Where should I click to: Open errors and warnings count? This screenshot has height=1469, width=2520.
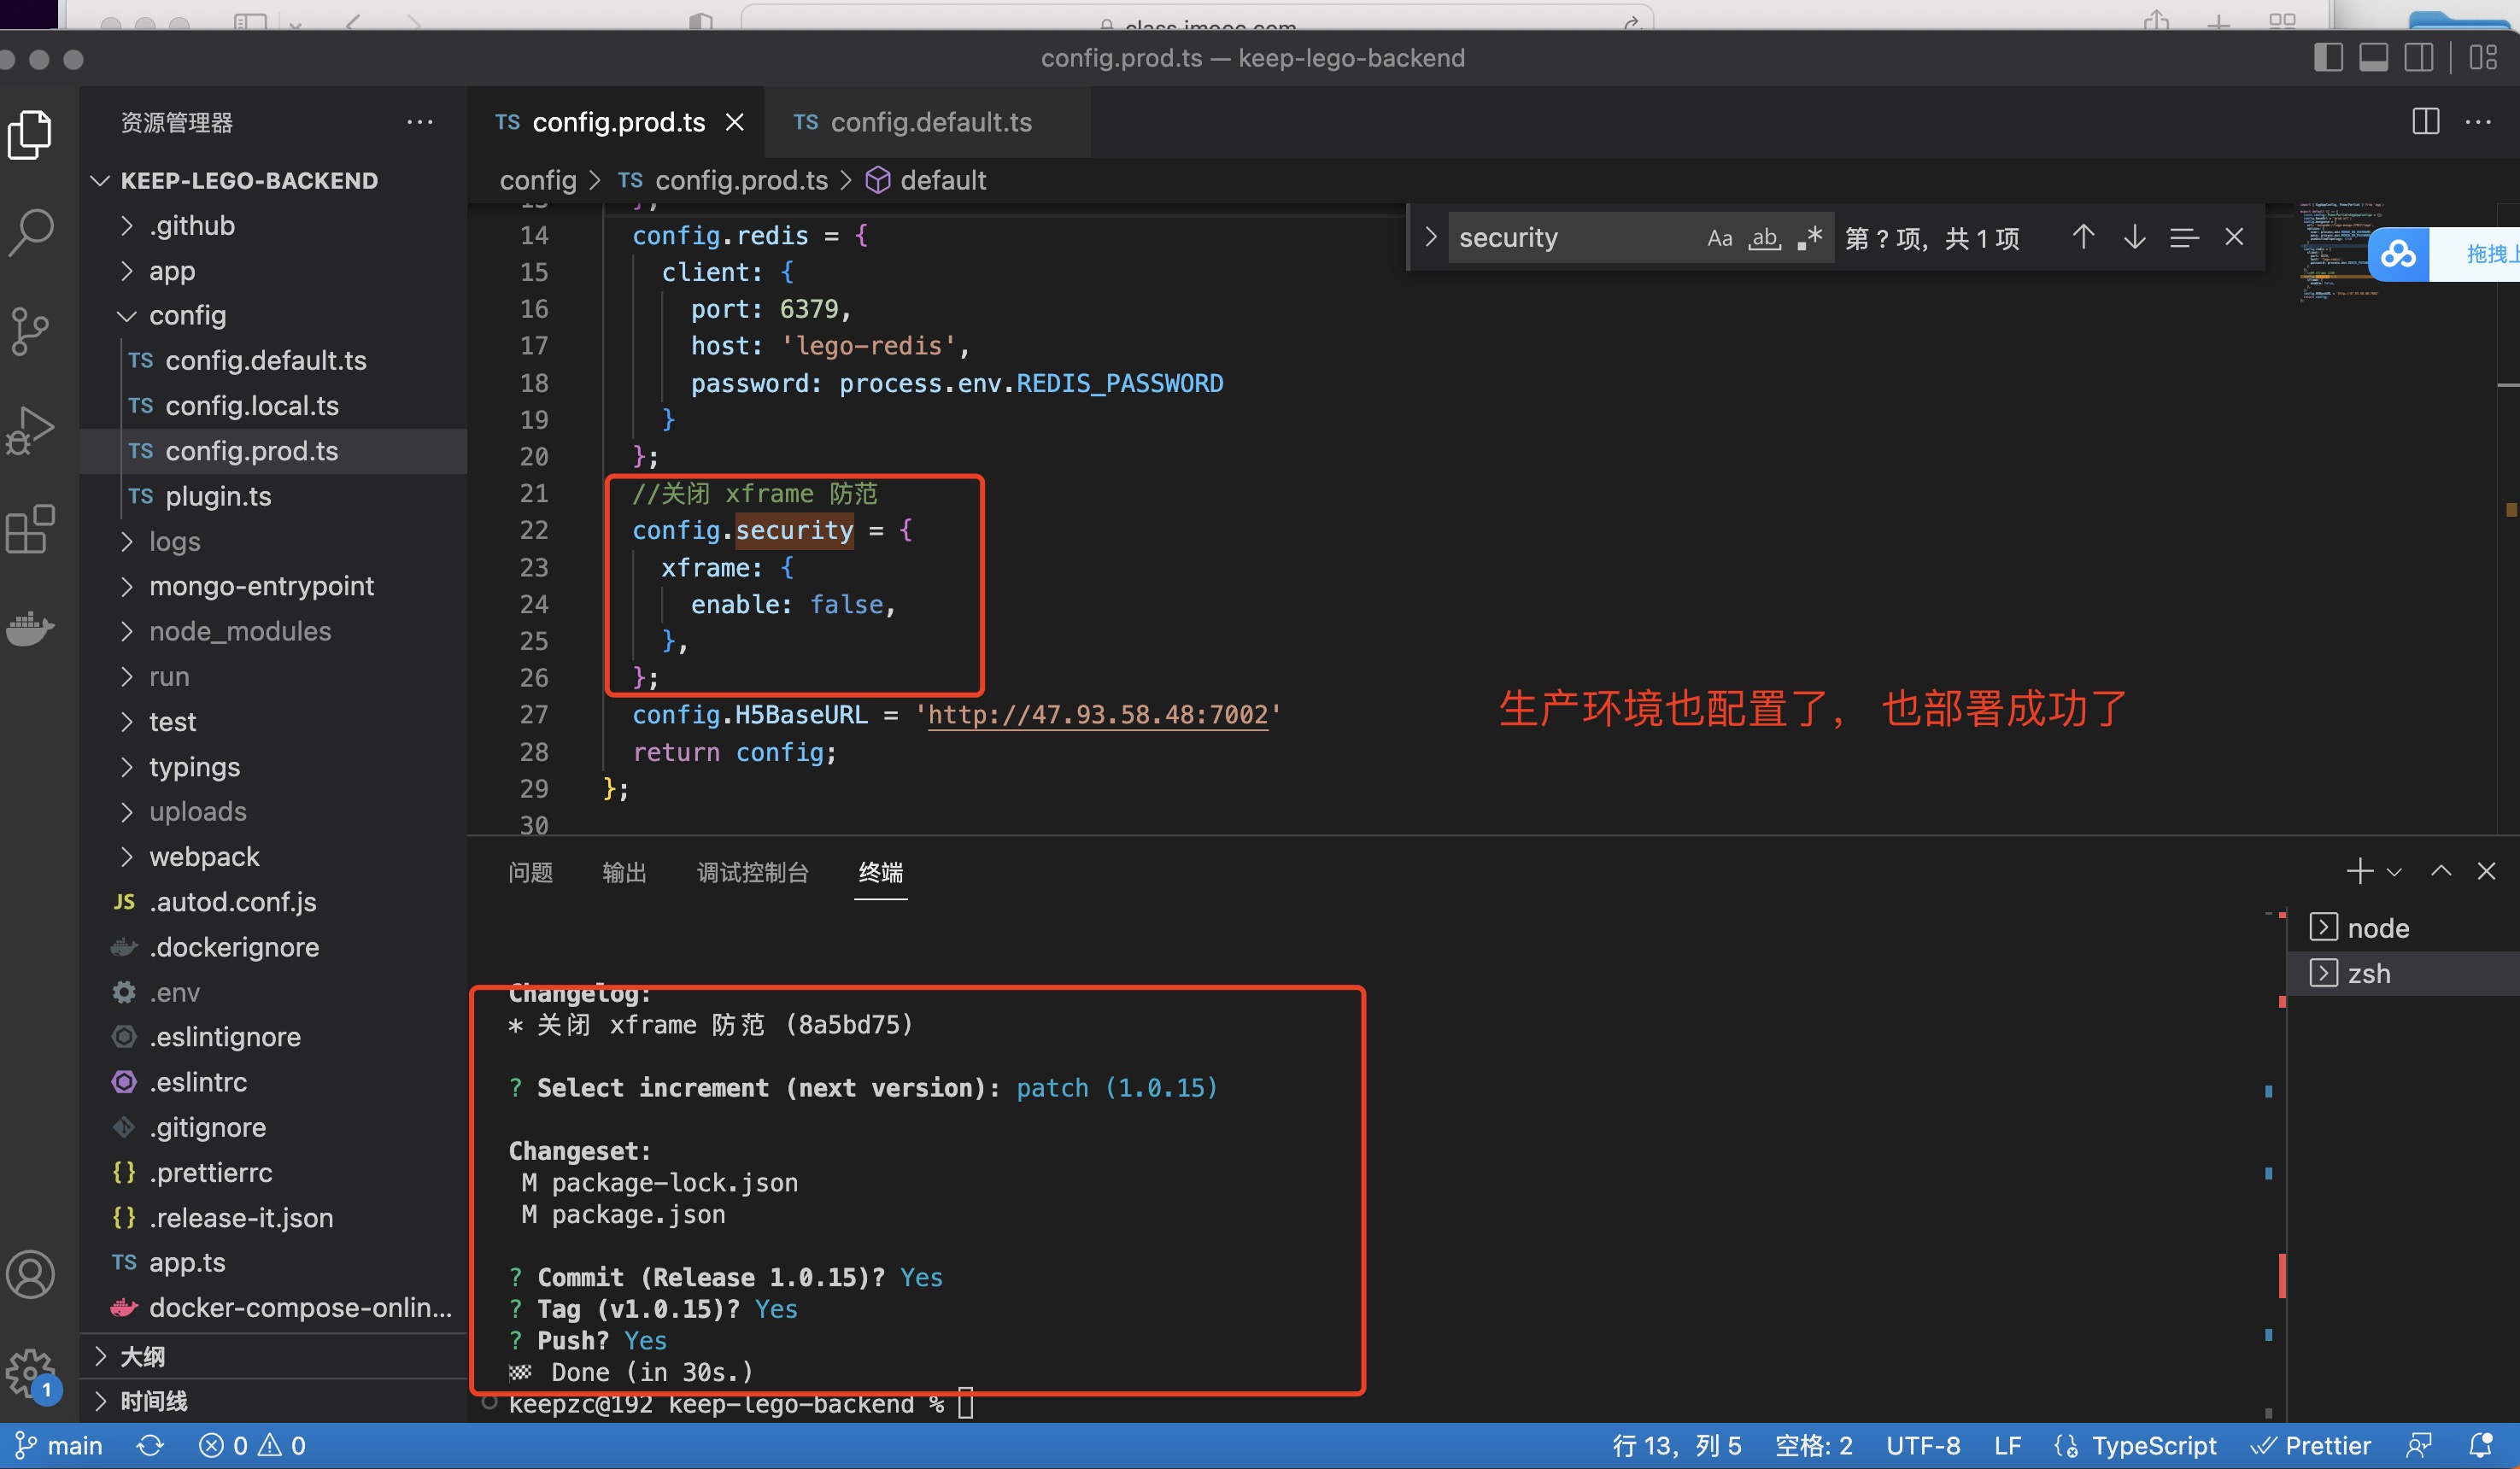(252, 1445)
